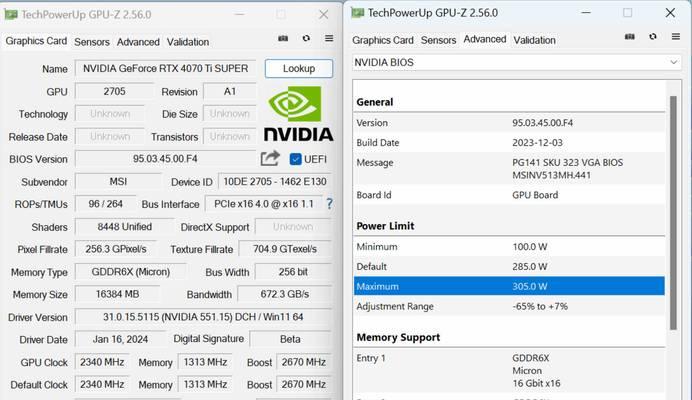The width and height of the screenshot is (692, 400).
Task: Click the Power Limit section header
Action: click(385, 226)
